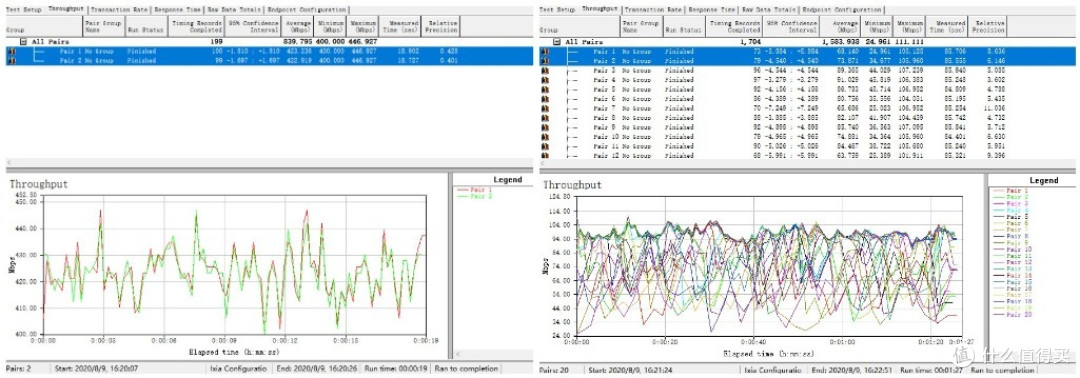Click Pair 10 row icon in right window
Image resolution: width=1080 pixels, height=378 pixels.
pos(545,137)
